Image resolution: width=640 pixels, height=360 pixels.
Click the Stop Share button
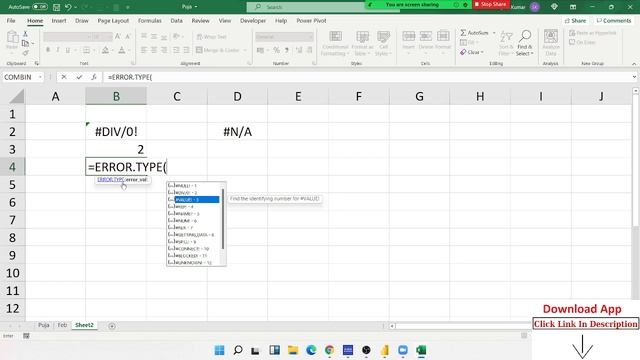click(x=490, y=4)
